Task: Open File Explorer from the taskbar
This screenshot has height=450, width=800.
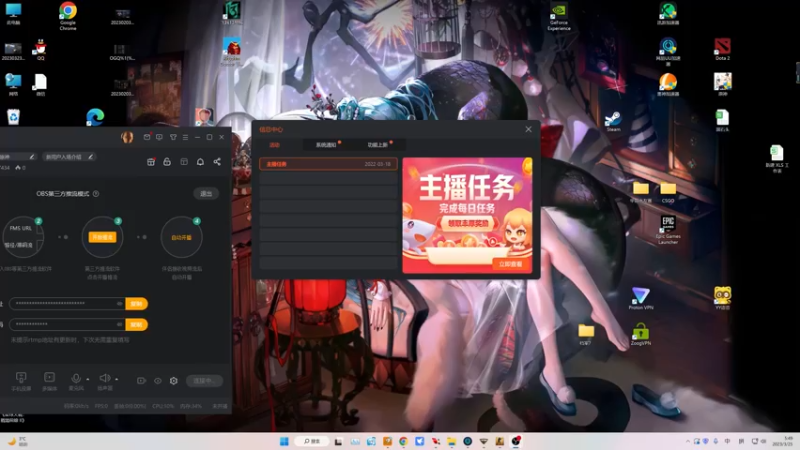Action: tap(452, 441)
